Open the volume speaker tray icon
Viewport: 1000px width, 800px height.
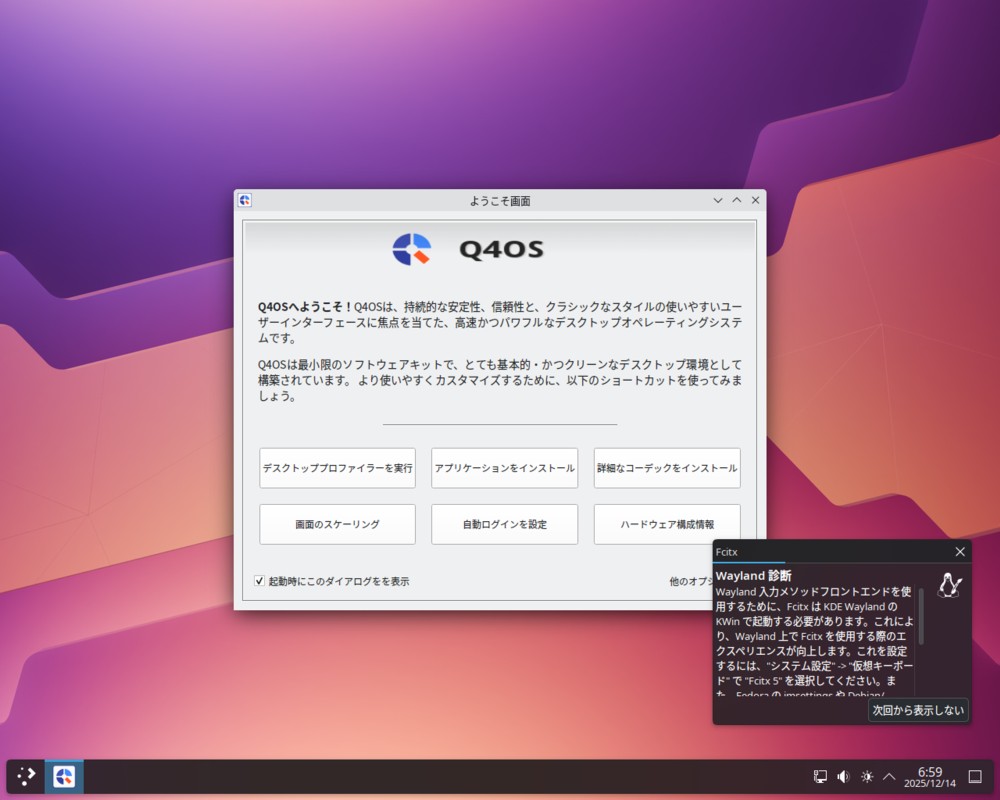[x=843, y=776]
